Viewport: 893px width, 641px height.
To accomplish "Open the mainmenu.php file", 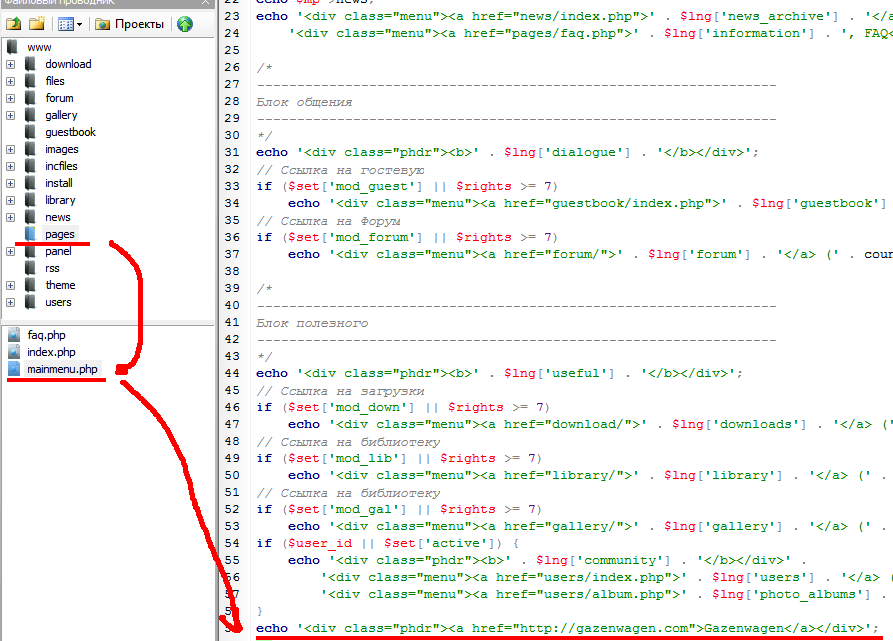I will 62,369.
